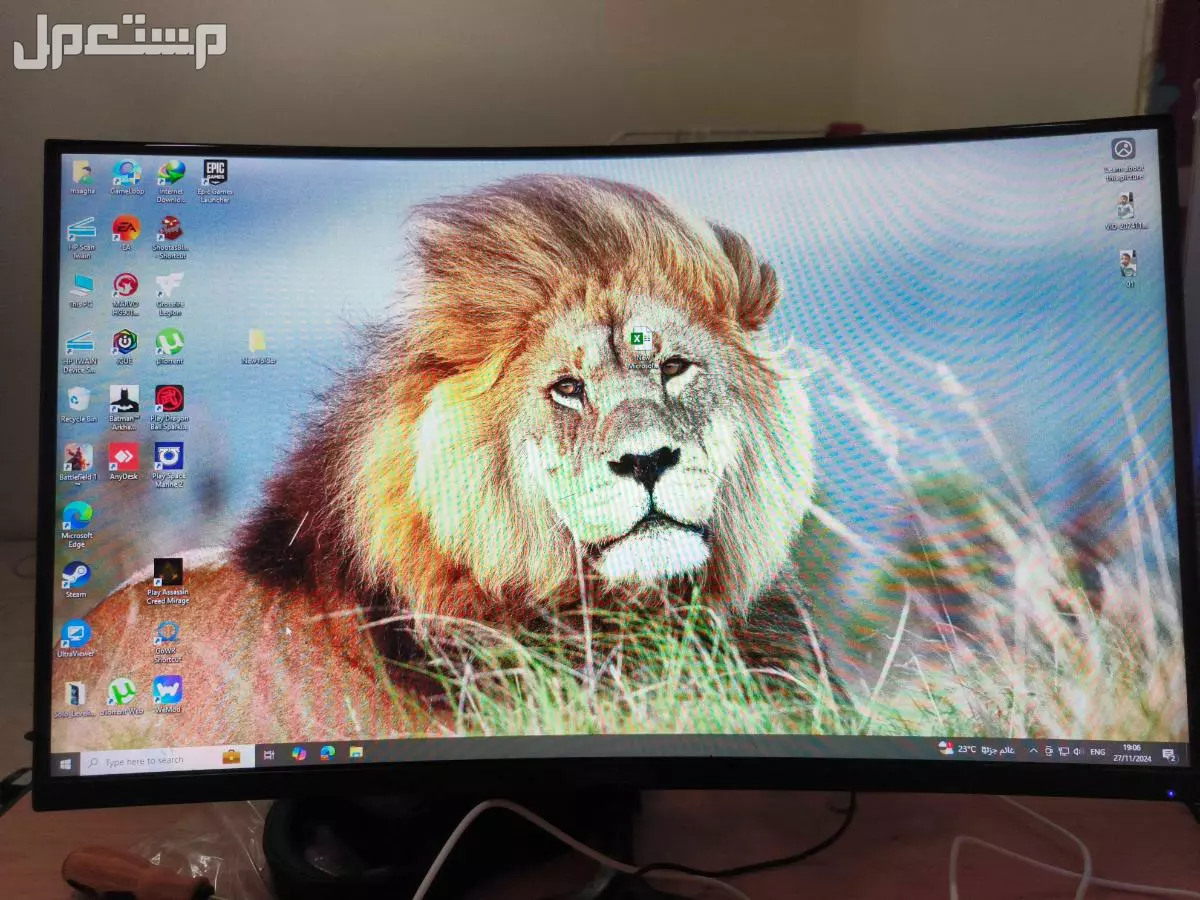This screenshot has width=1200, height=900.
Task: Switch the ENG input language
Action: pyautogui.click(x=1097, y=752)
